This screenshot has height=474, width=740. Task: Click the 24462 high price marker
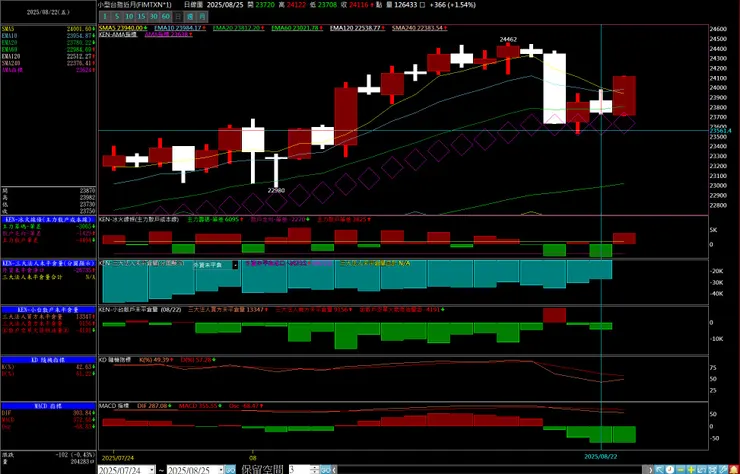(508, 40)
